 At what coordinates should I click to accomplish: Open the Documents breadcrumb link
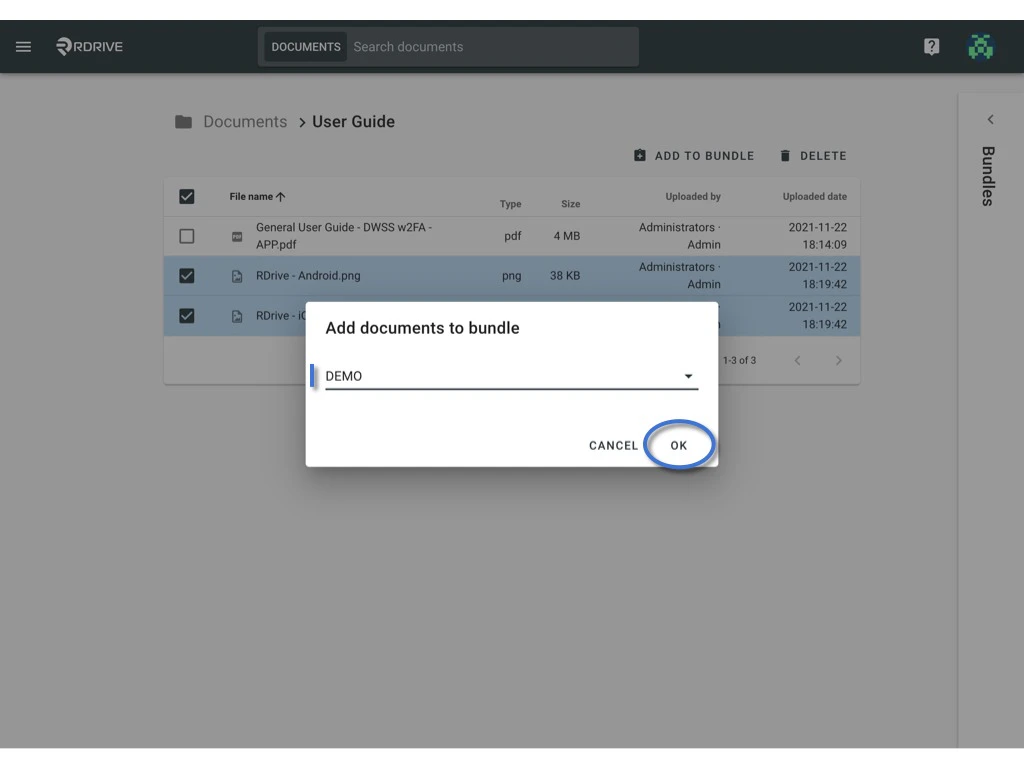click(245, 121)
